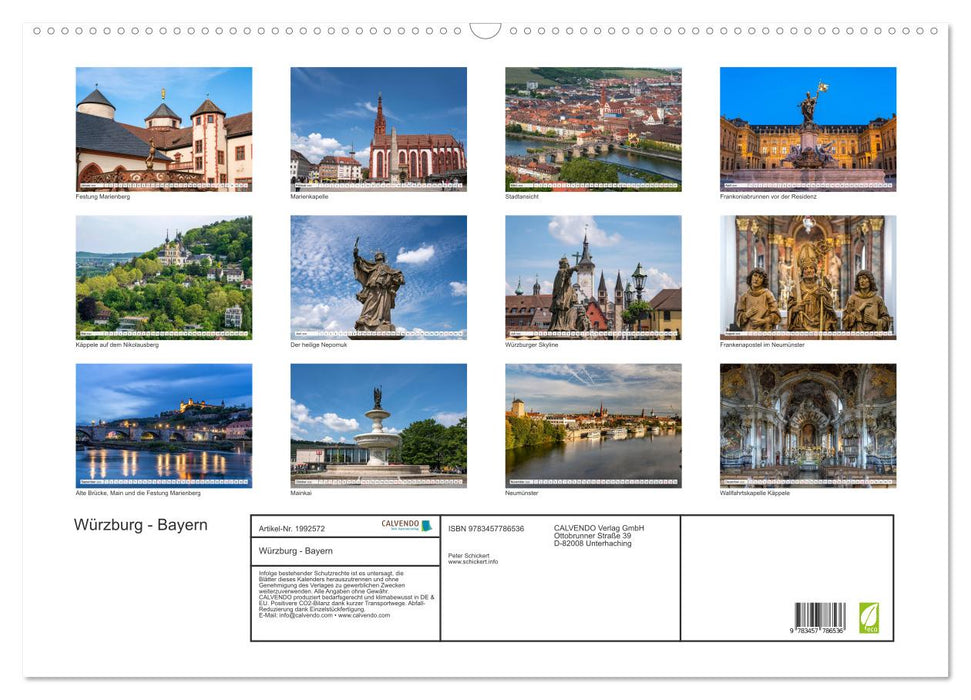
Task: Select the Festung Marienberg photo
Action: [163, 128]
